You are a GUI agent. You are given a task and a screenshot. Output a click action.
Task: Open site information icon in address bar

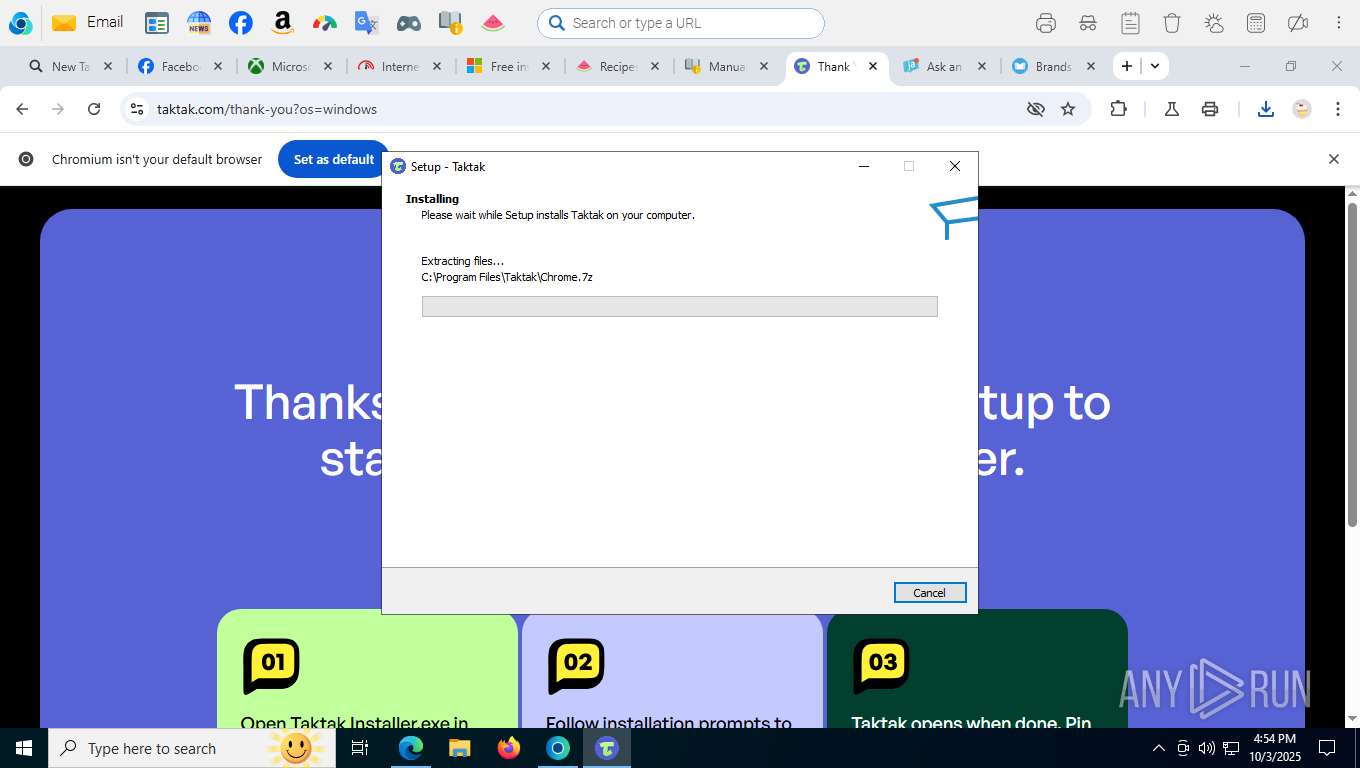click(x=137, y=109)
